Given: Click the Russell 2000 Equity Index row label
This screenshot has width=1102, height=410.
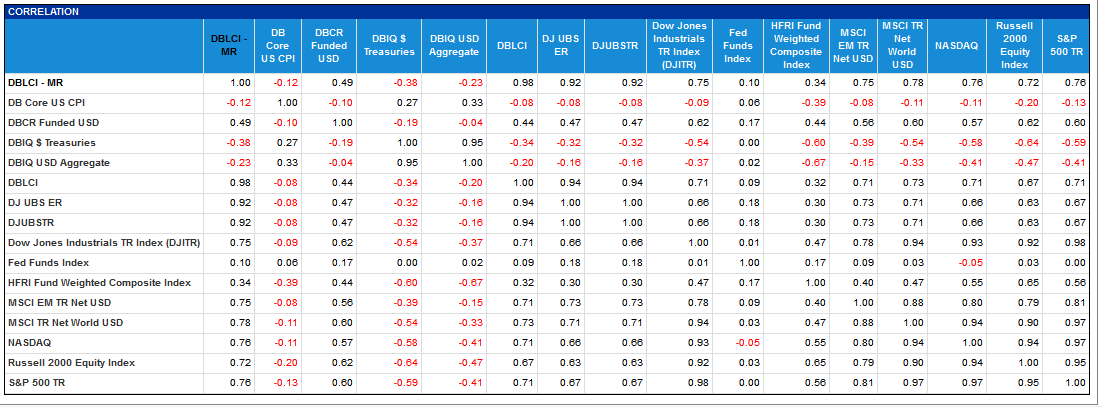Looking at the screenshot, I should (71, 362).
